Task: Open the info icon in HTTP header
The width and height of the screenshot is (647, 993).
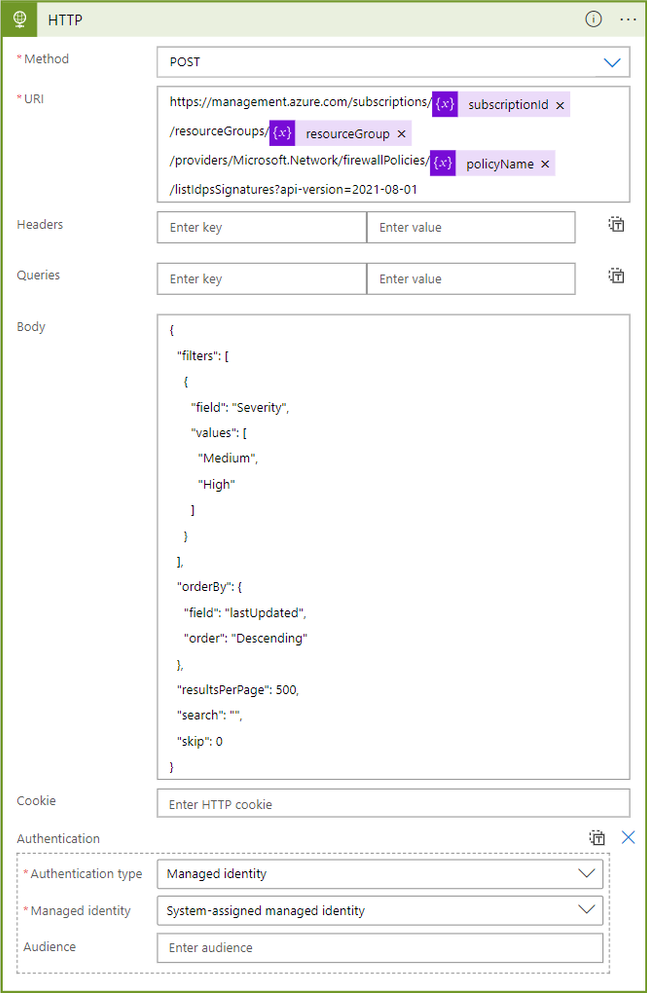Action: (x=593, y=19)
